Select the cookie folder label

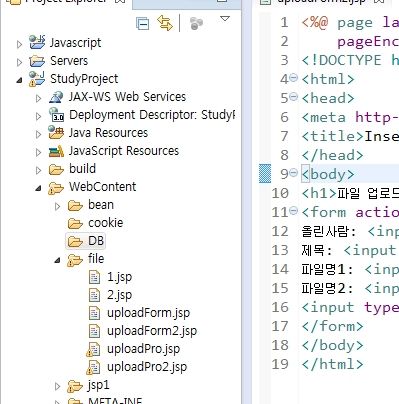point(106,223)
